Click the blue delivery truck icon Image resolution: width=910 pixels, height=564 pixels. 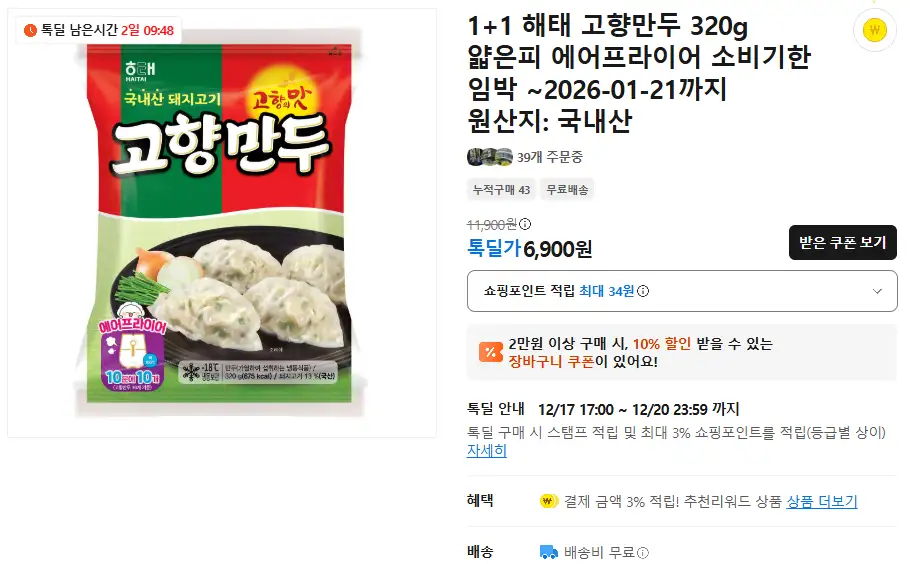(548, 552)
